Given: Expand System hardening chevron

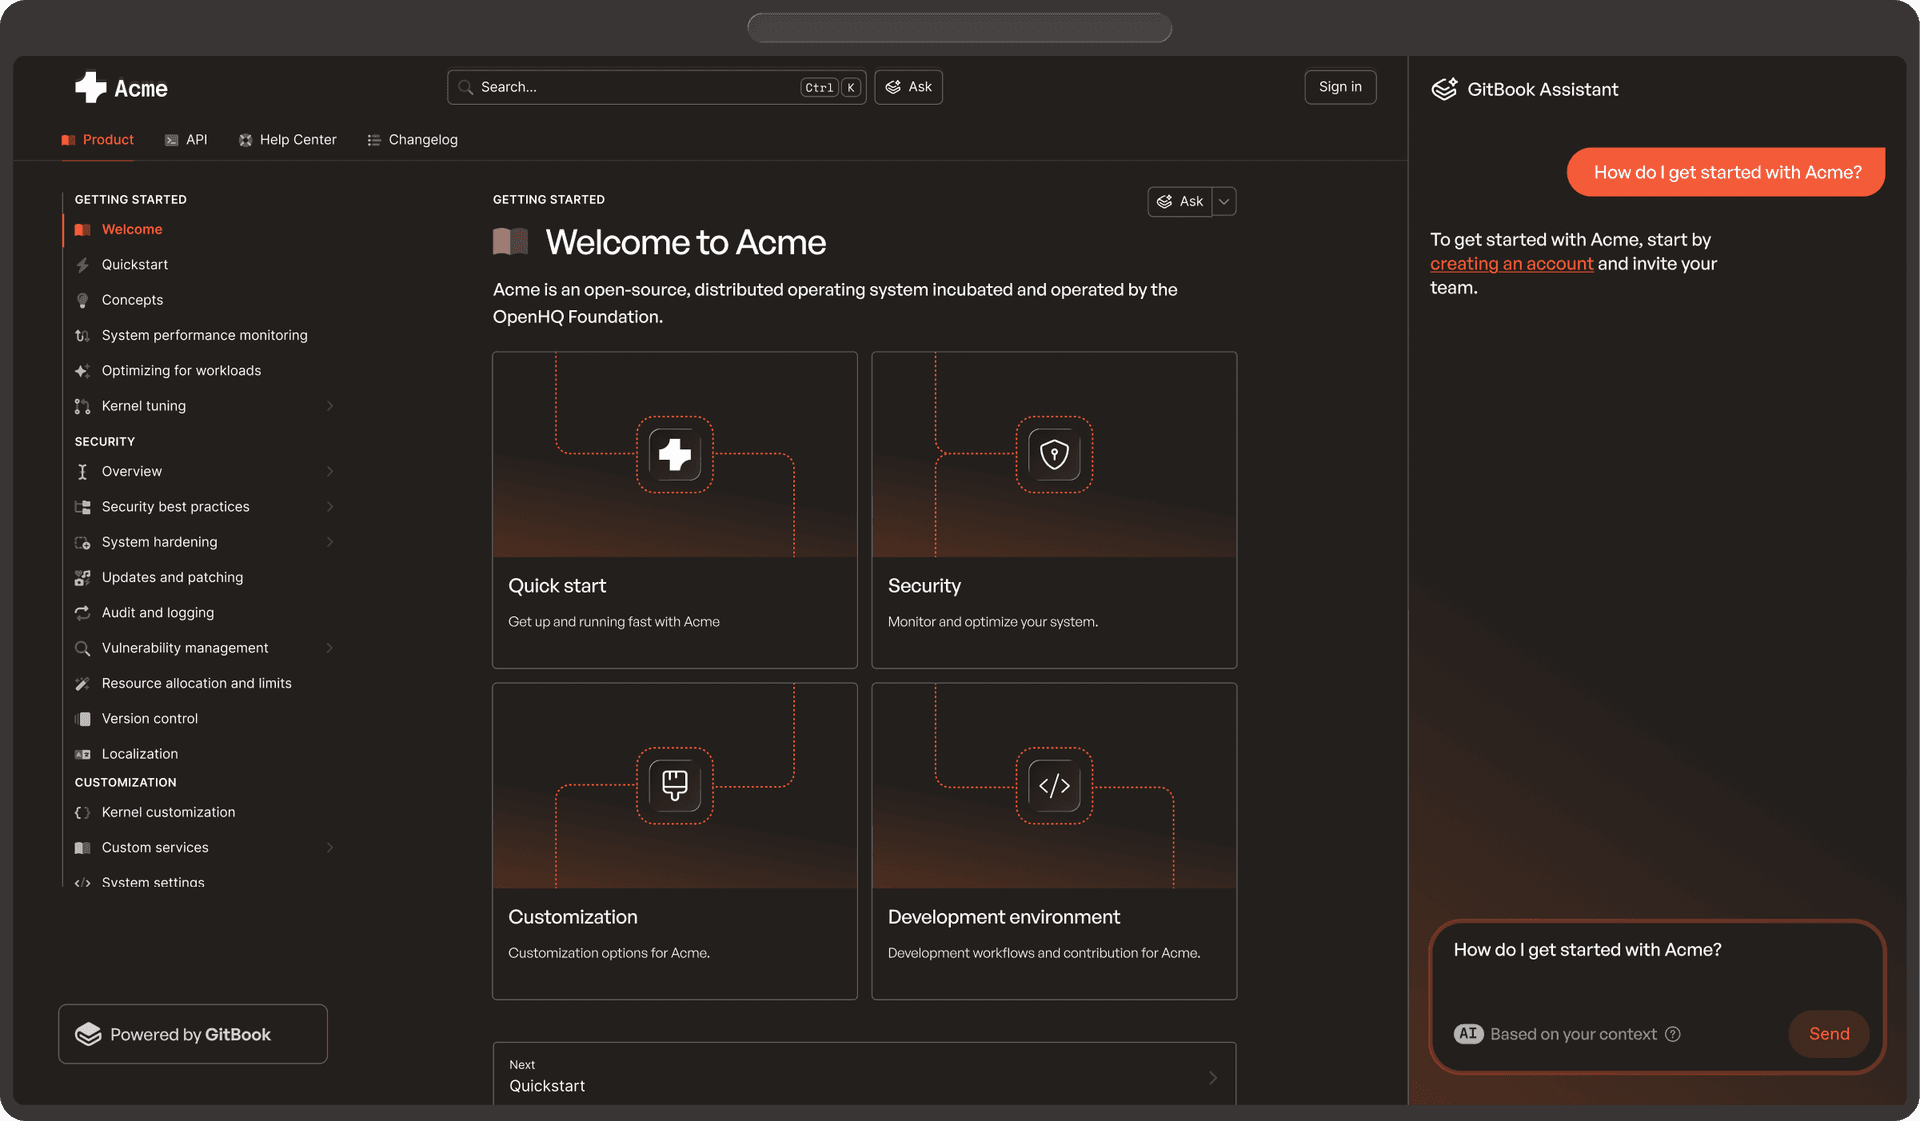Looking at the screenshot, I should click(330, 542).
